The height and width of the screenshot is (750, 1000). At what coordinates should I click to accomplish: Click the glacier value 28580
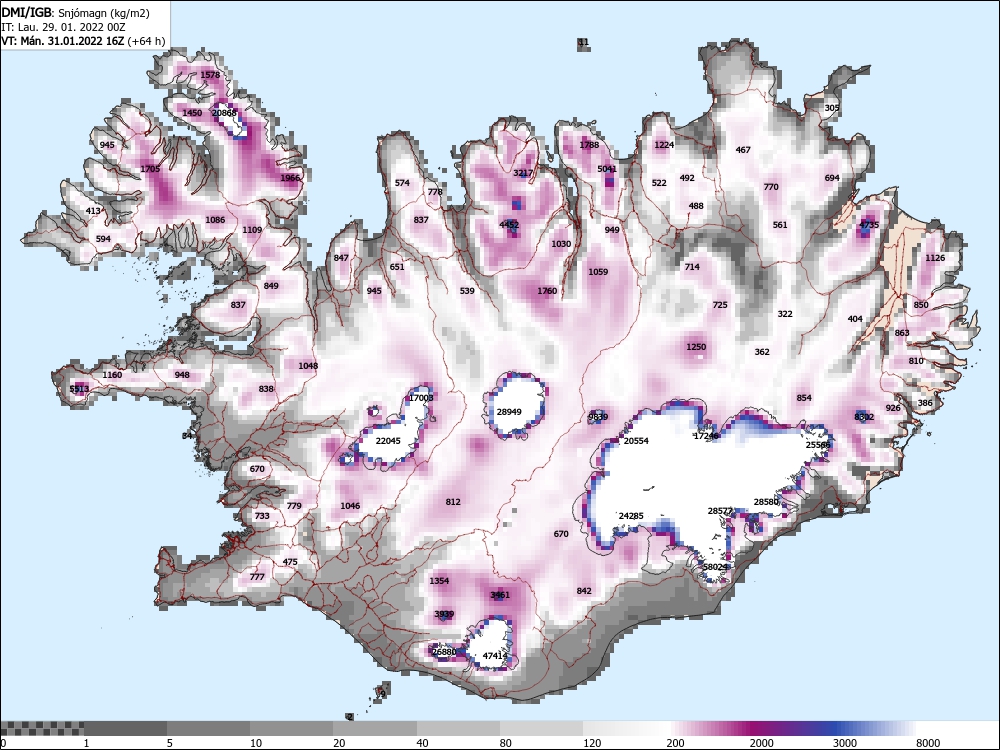pos(766,503)
